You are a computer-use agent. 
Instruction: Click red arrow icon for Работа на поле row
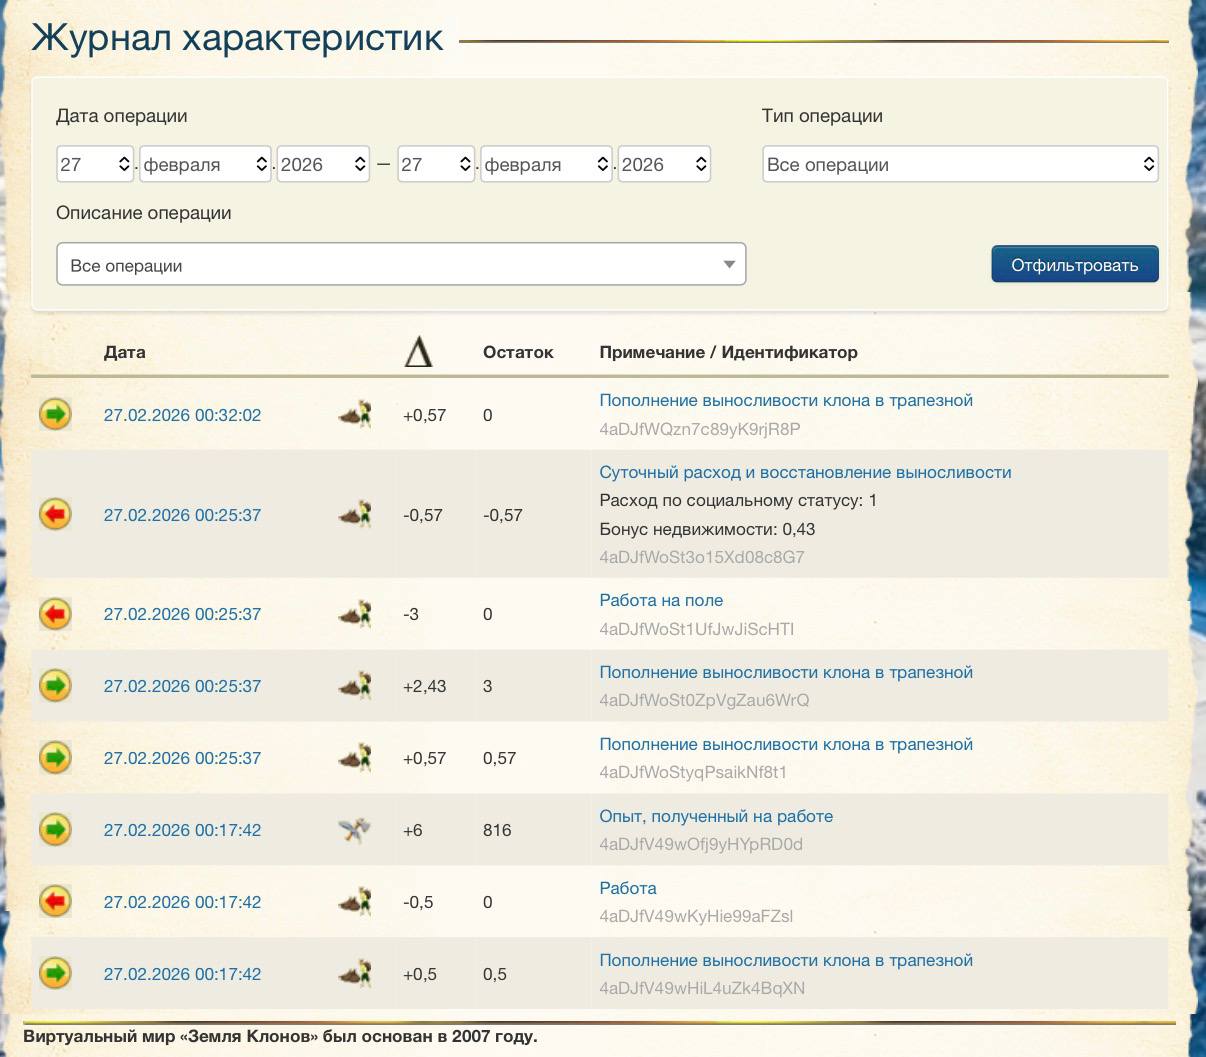(x=55, y=614)
